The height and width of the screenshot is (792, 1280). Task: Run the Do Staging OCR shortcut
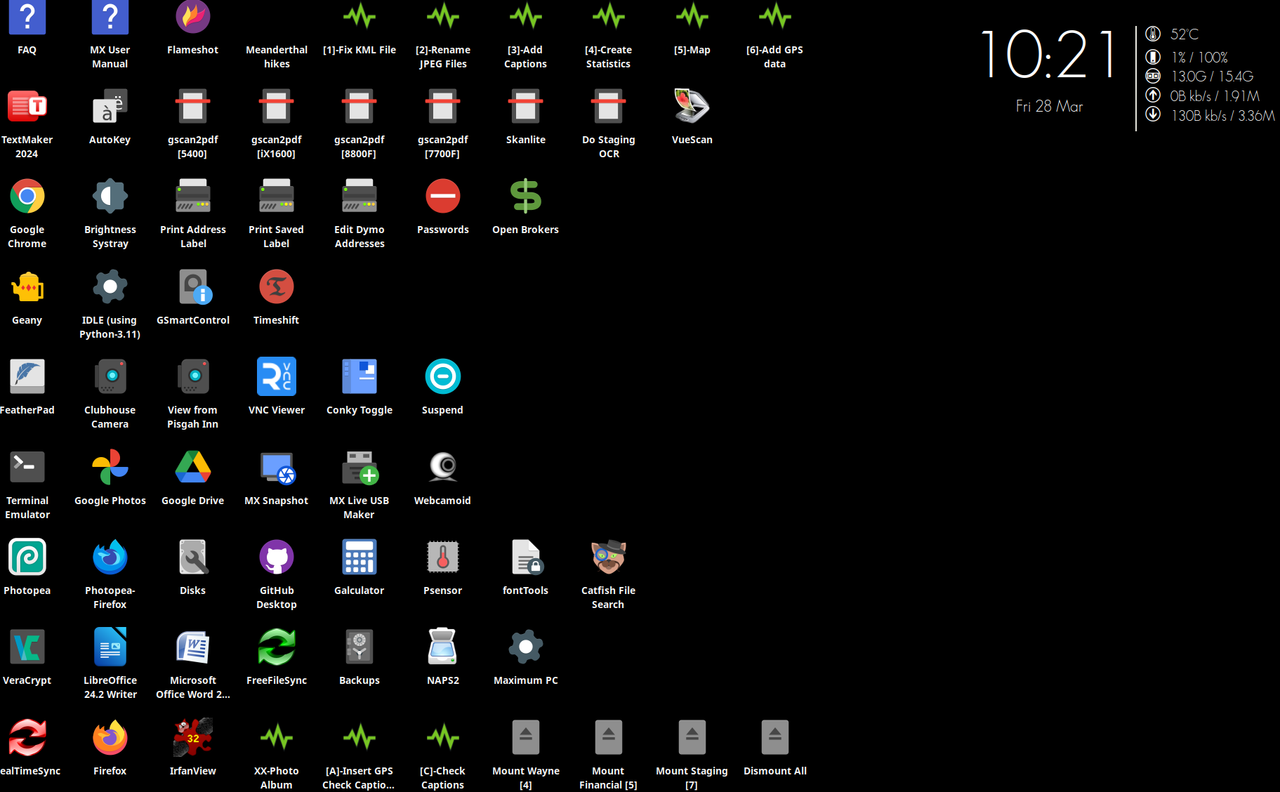608,107
